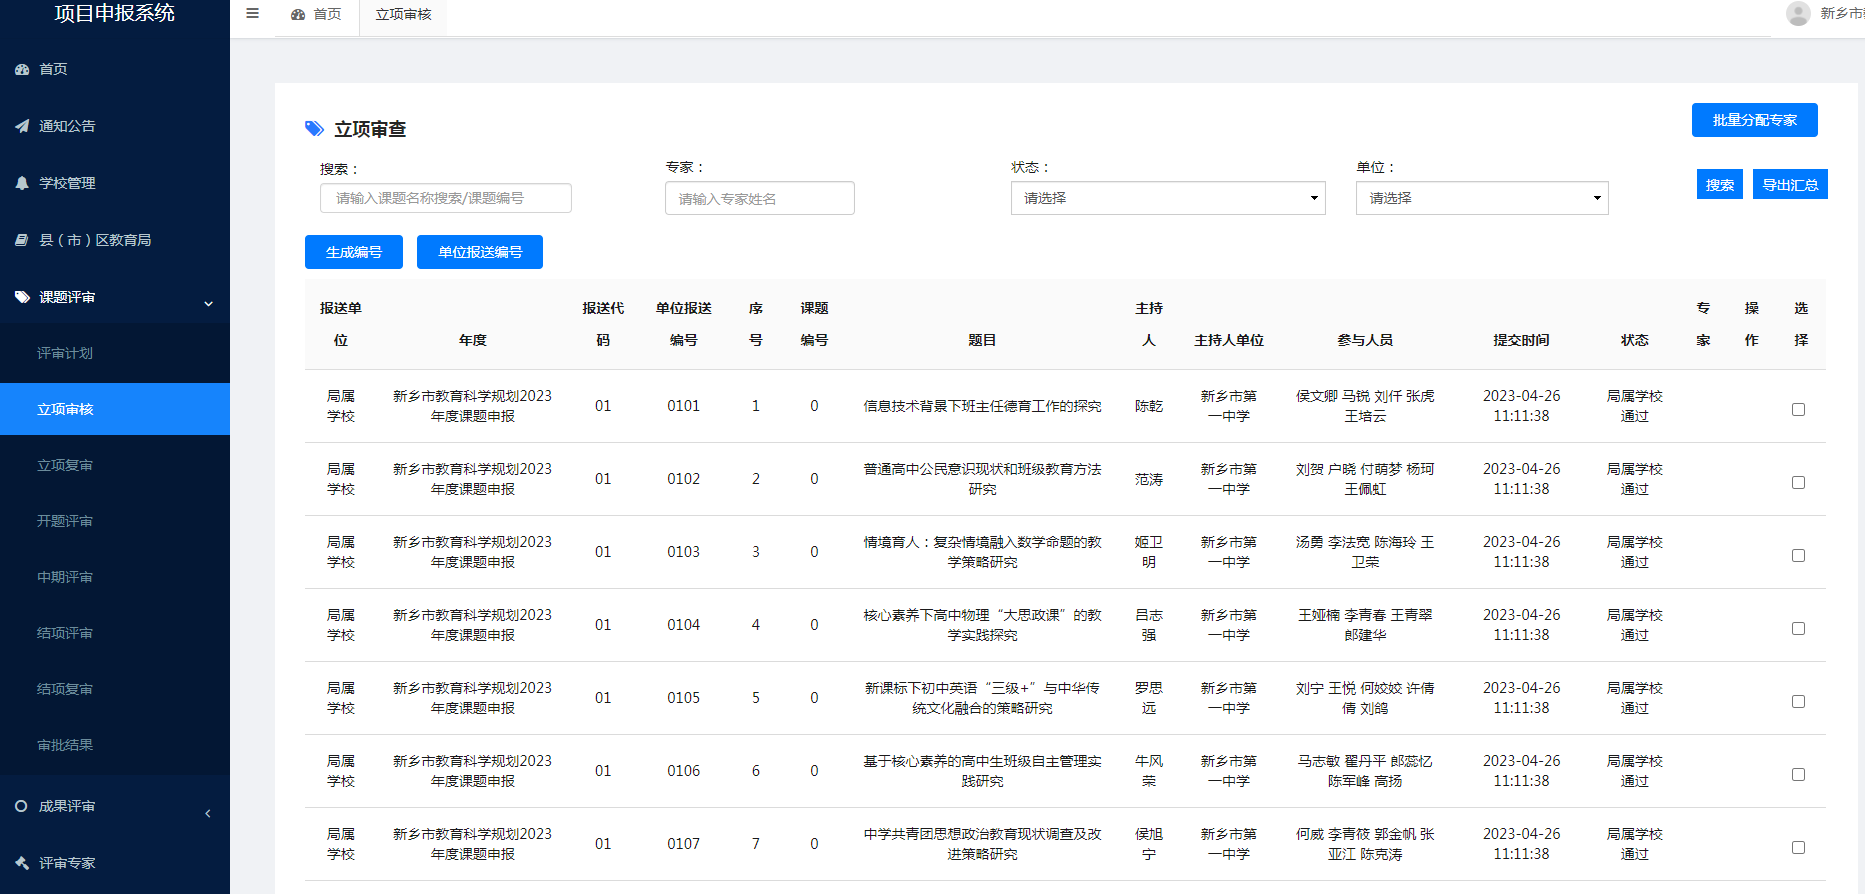The width and height of the screenshot is (1865, 894).
Task: Switch to the 首页 top tab
Action: tap(316, 14)
